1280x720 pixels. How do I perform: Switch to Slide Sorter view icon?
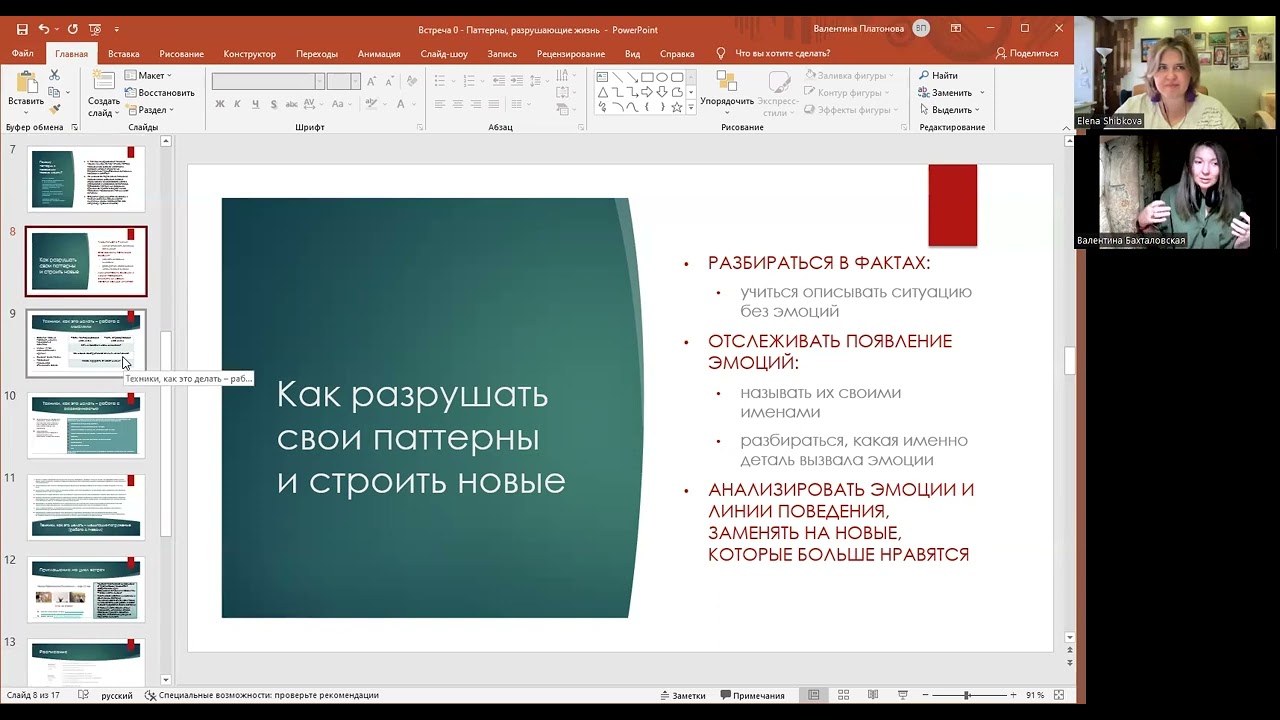tap(843, 695)
